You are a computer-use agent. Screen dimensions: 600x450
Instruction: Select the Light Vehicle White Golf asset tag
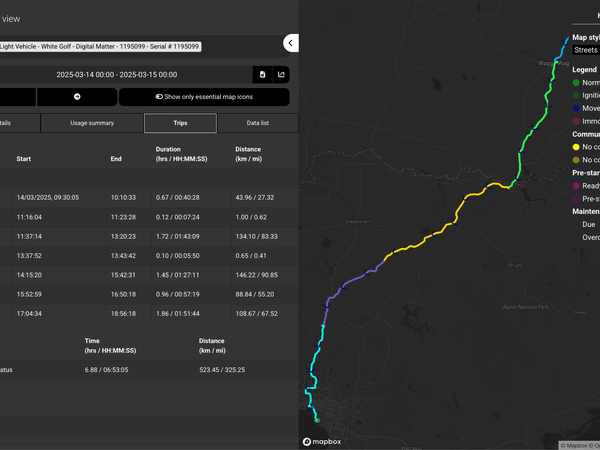(100, 46)
